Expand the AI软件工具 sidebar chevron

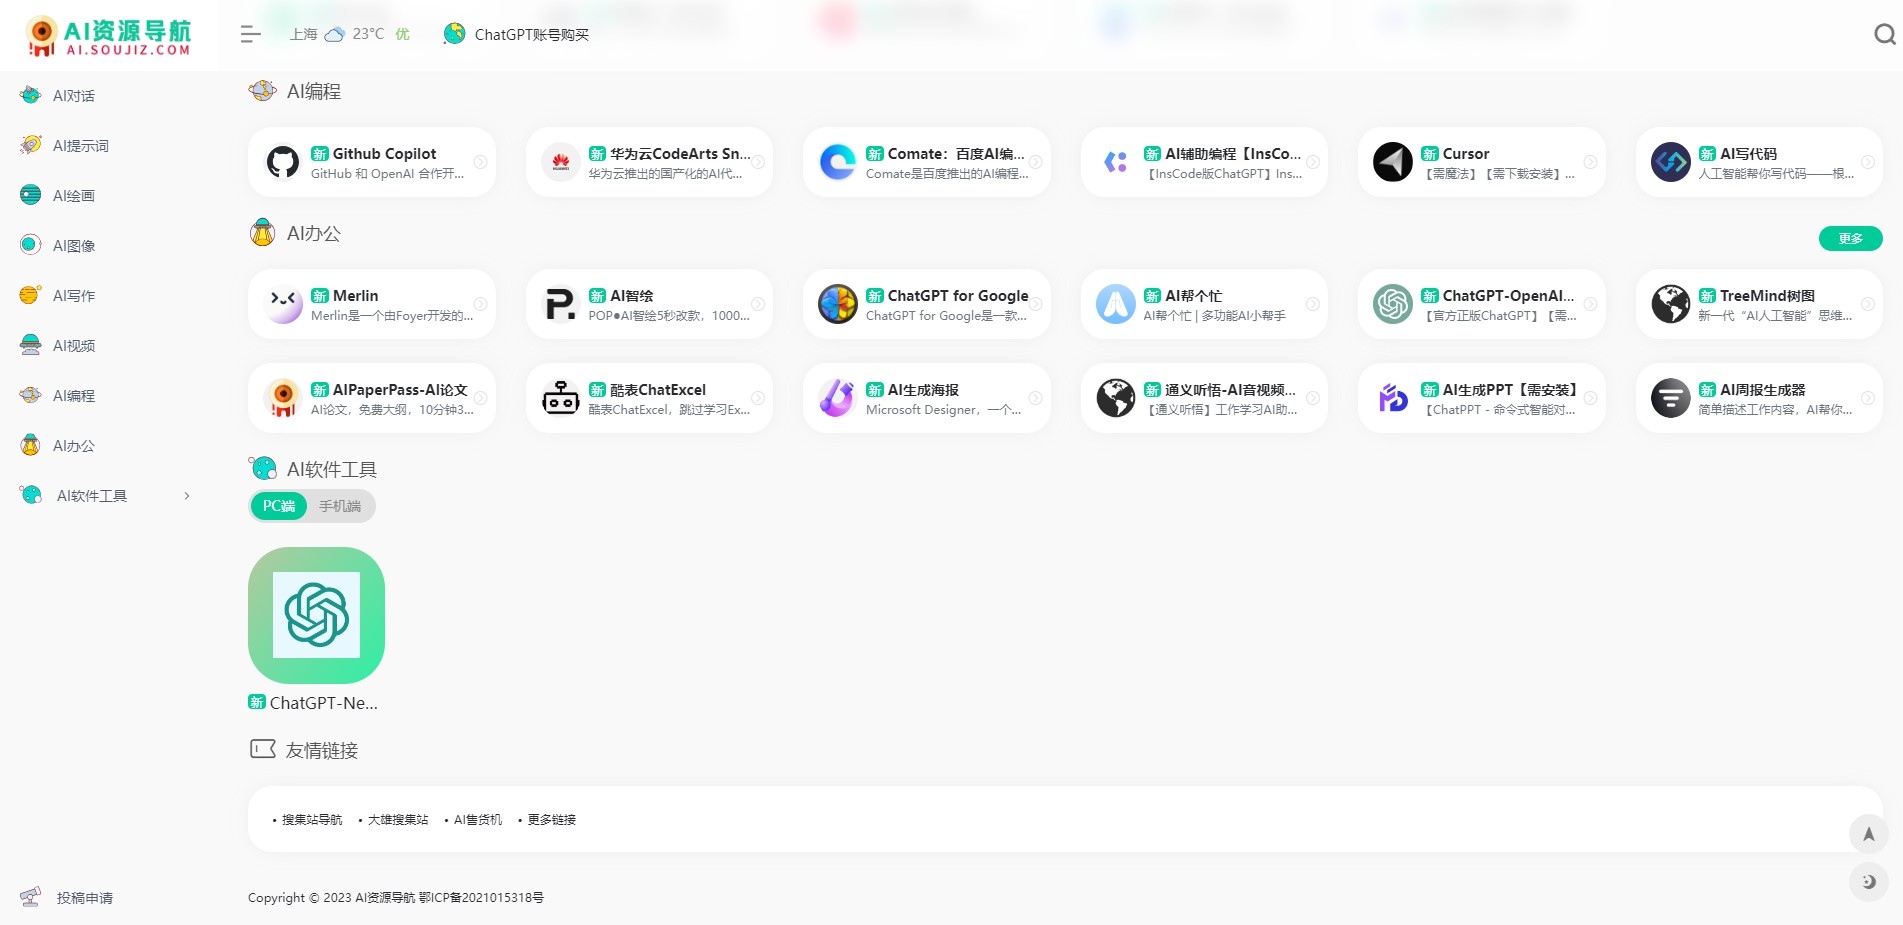(187, 496)
